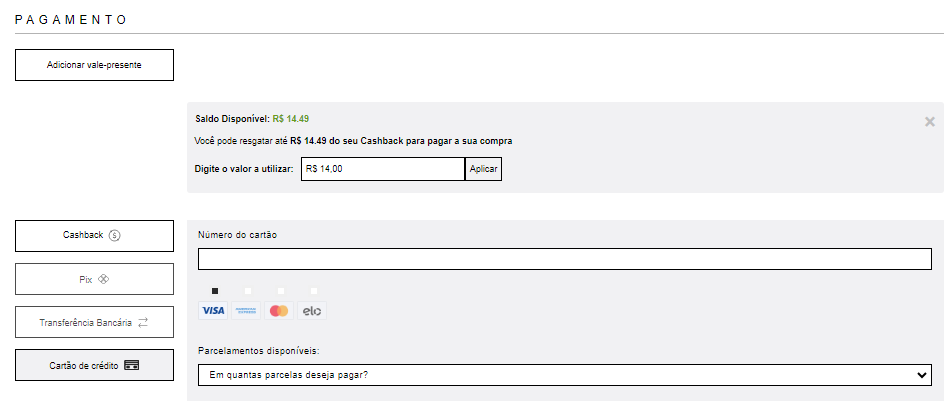Click the Elo card logo
Viewport: 950px width, 401px height.
[312, 311]
